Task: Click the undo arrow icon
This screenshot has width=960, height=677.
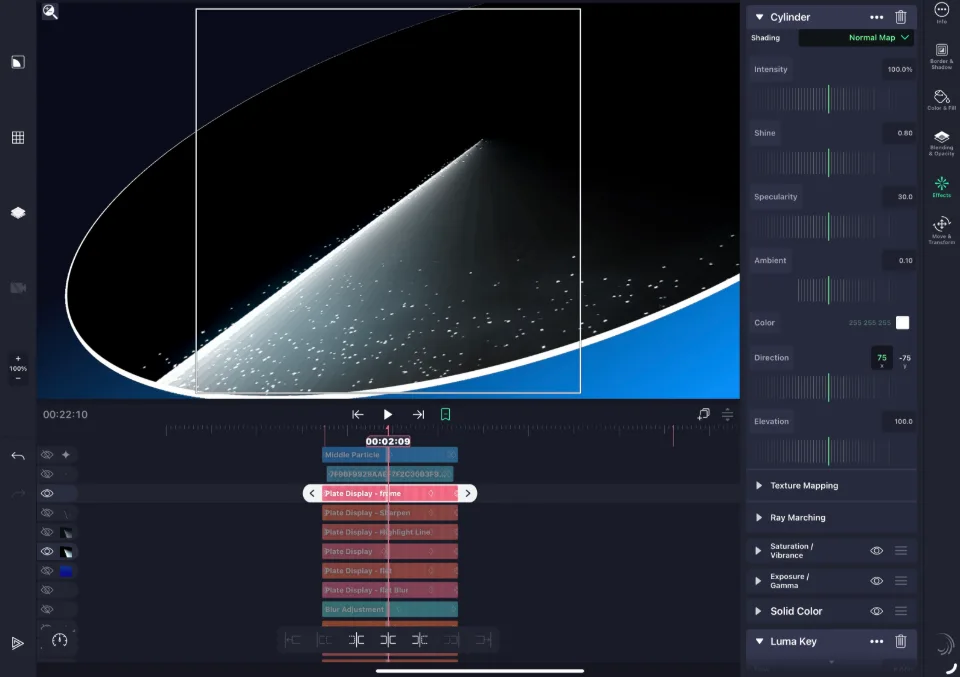Action: tap(18, 456)
